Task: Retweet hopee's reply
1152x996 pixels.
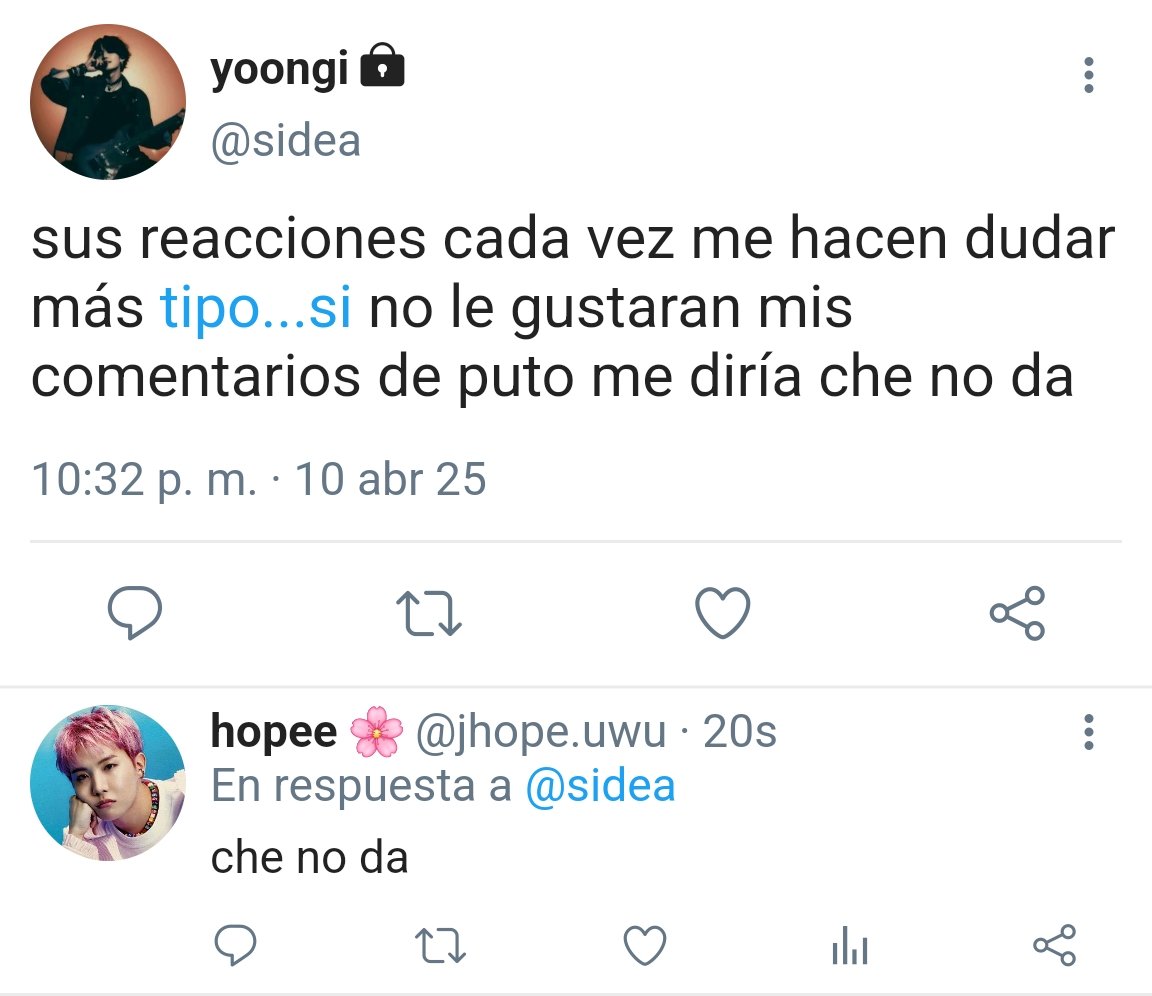Action: [440, 945]
